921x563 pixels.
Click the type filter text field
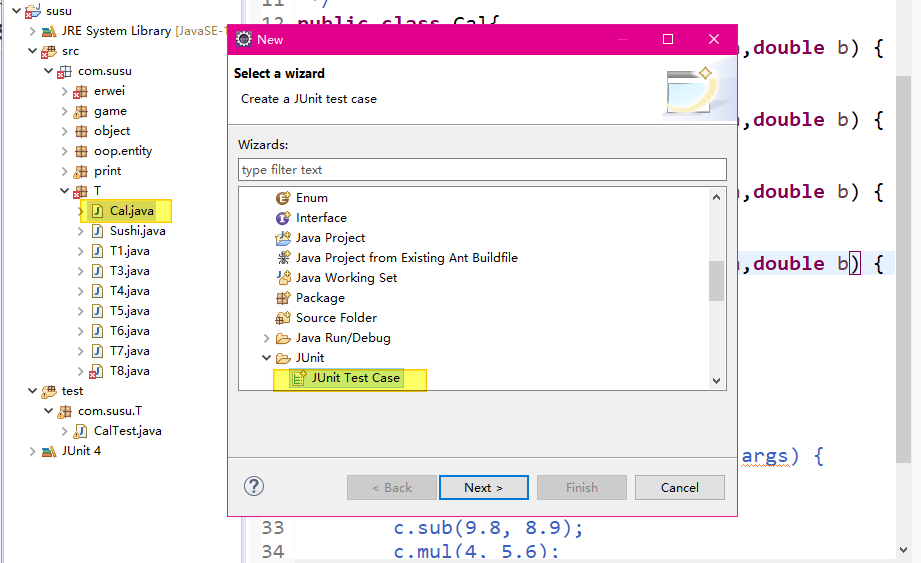482,170
